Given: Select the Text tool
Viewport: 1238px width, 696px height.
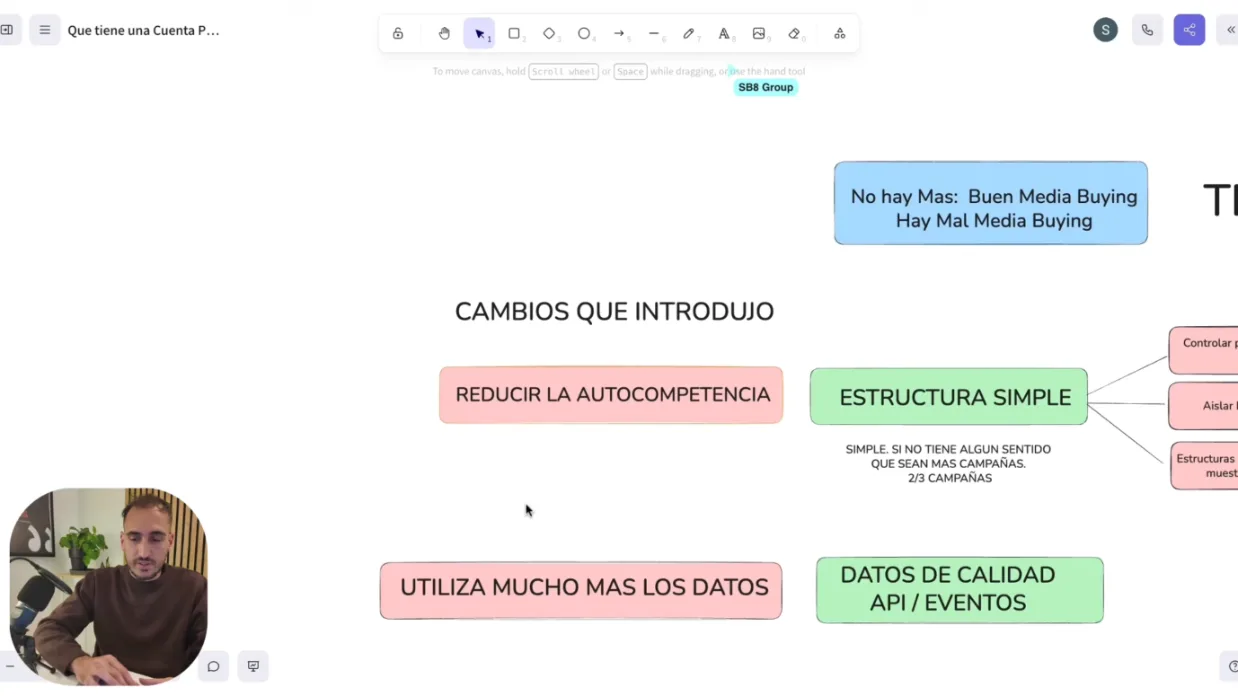Looking at the screenshot, I should point(724,33).
